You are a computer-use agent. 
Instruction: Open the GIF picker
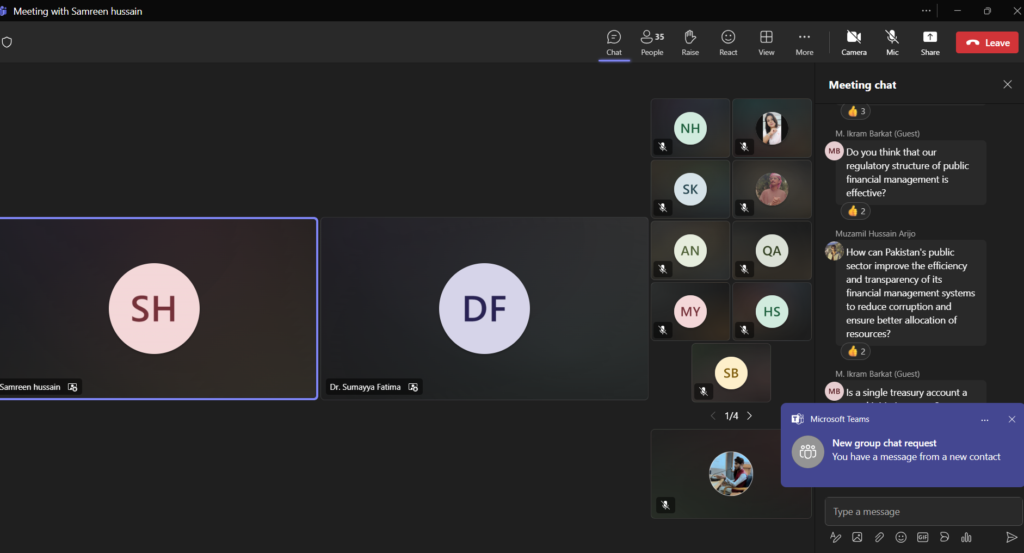922,537
